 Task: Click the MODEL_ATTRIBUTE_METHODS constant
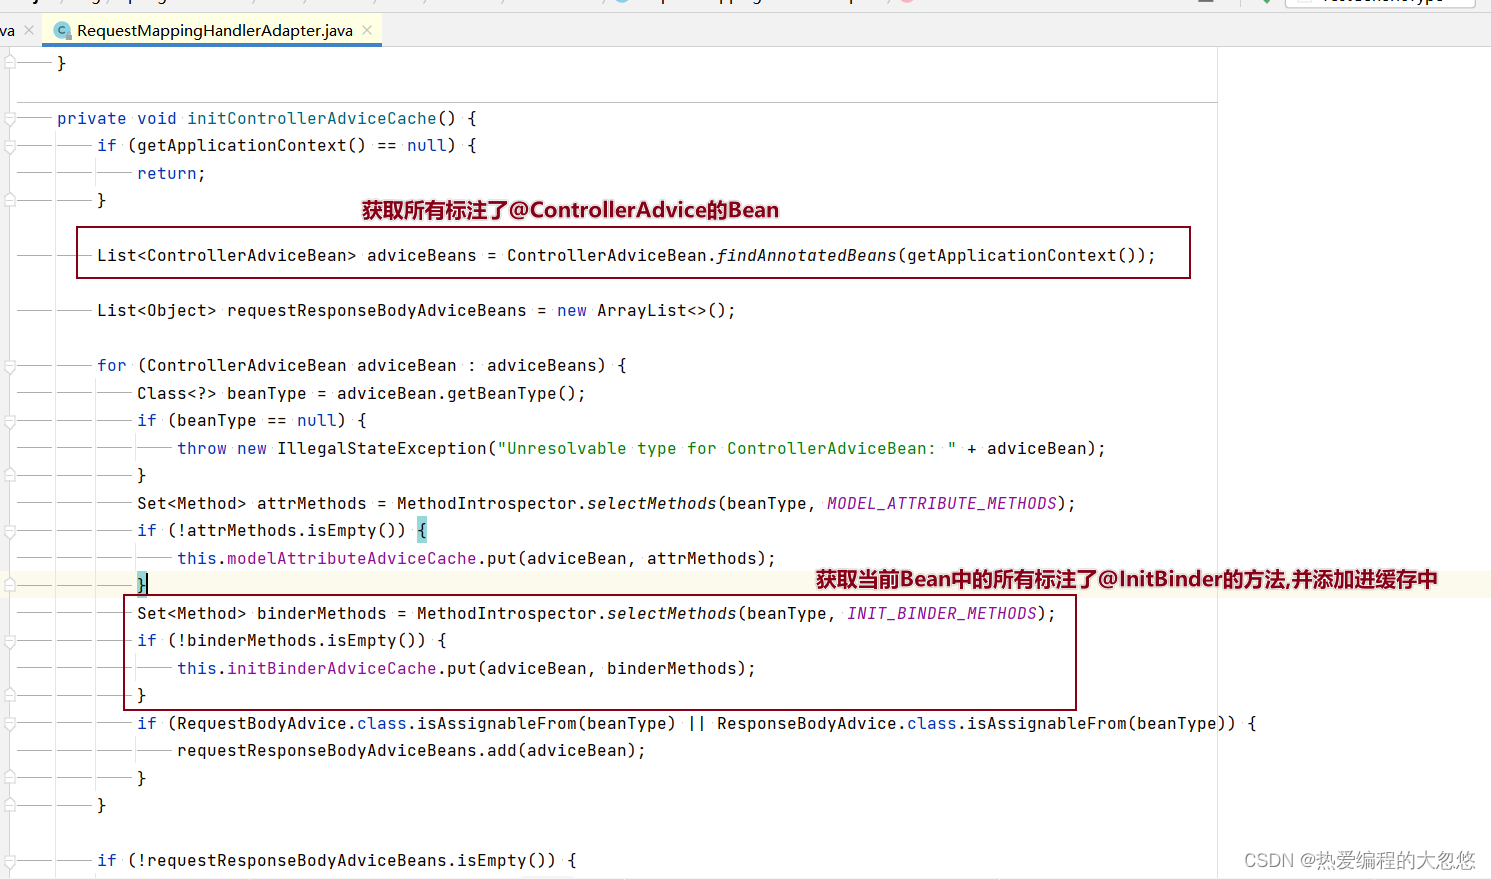coord(942,503)
